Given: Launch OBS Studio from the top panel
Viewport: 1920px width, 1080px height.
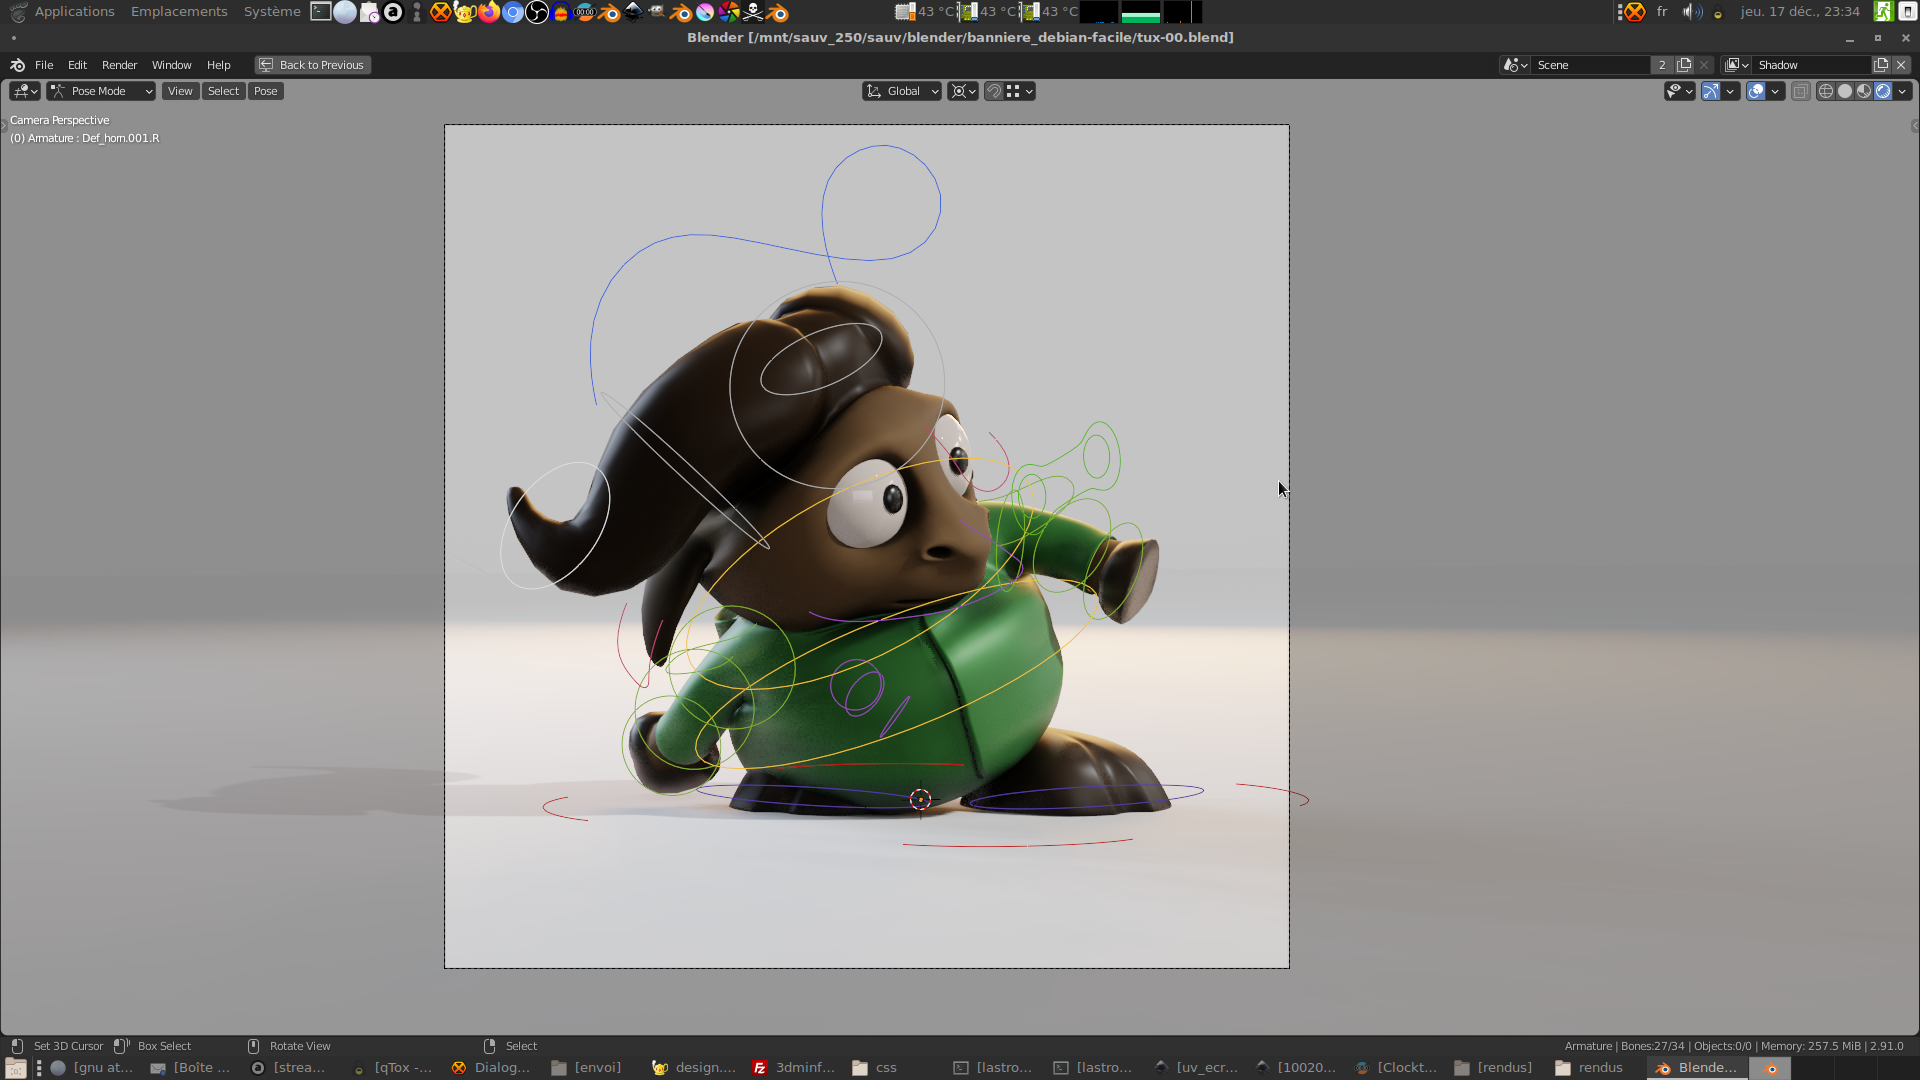Looking at the screenshot, I should [x=537, y=12].
